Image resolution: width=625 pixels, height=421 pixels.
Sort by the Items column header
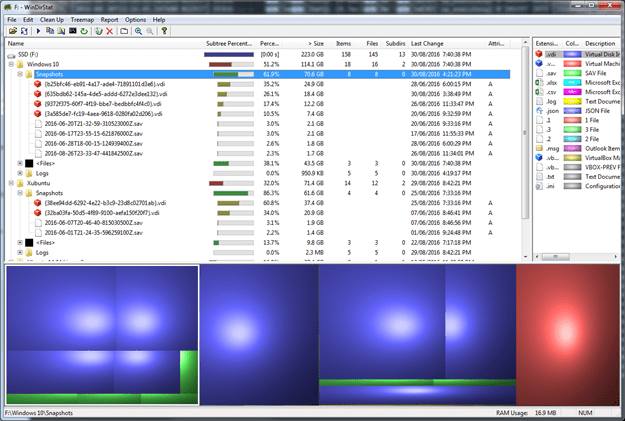340,43
